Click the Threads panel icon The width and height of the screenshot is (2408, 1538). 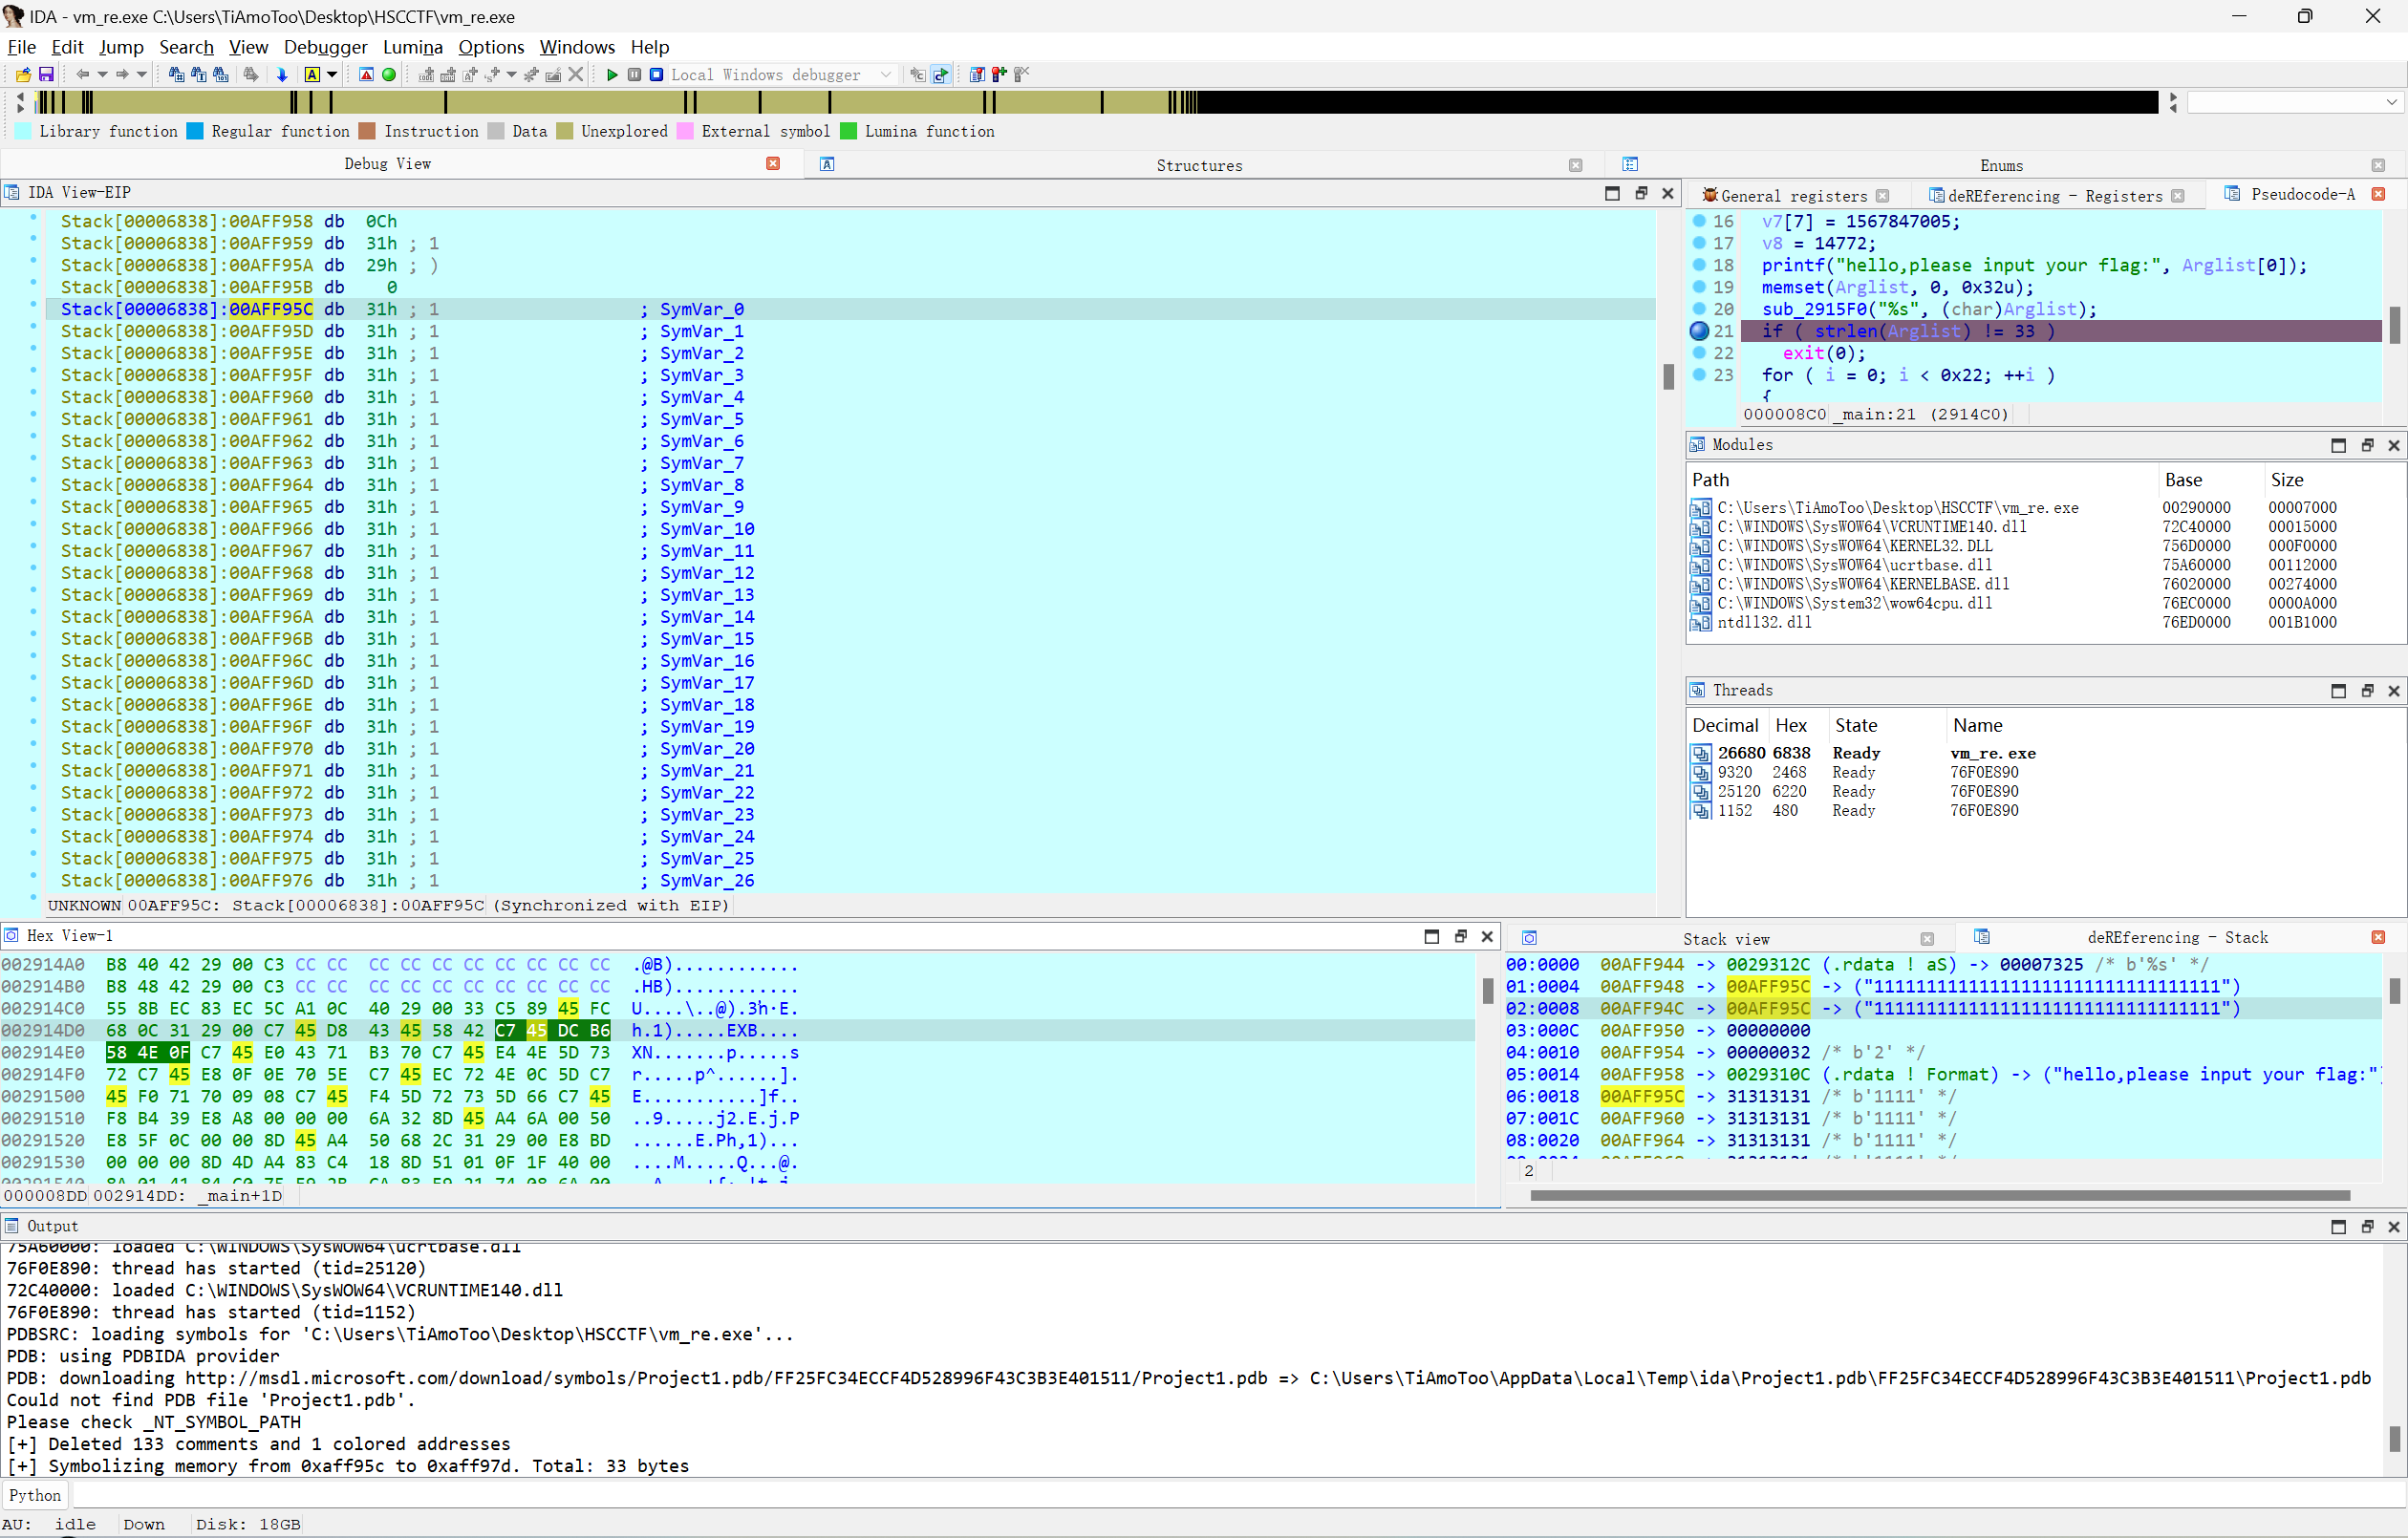(x=1697, y=690)
